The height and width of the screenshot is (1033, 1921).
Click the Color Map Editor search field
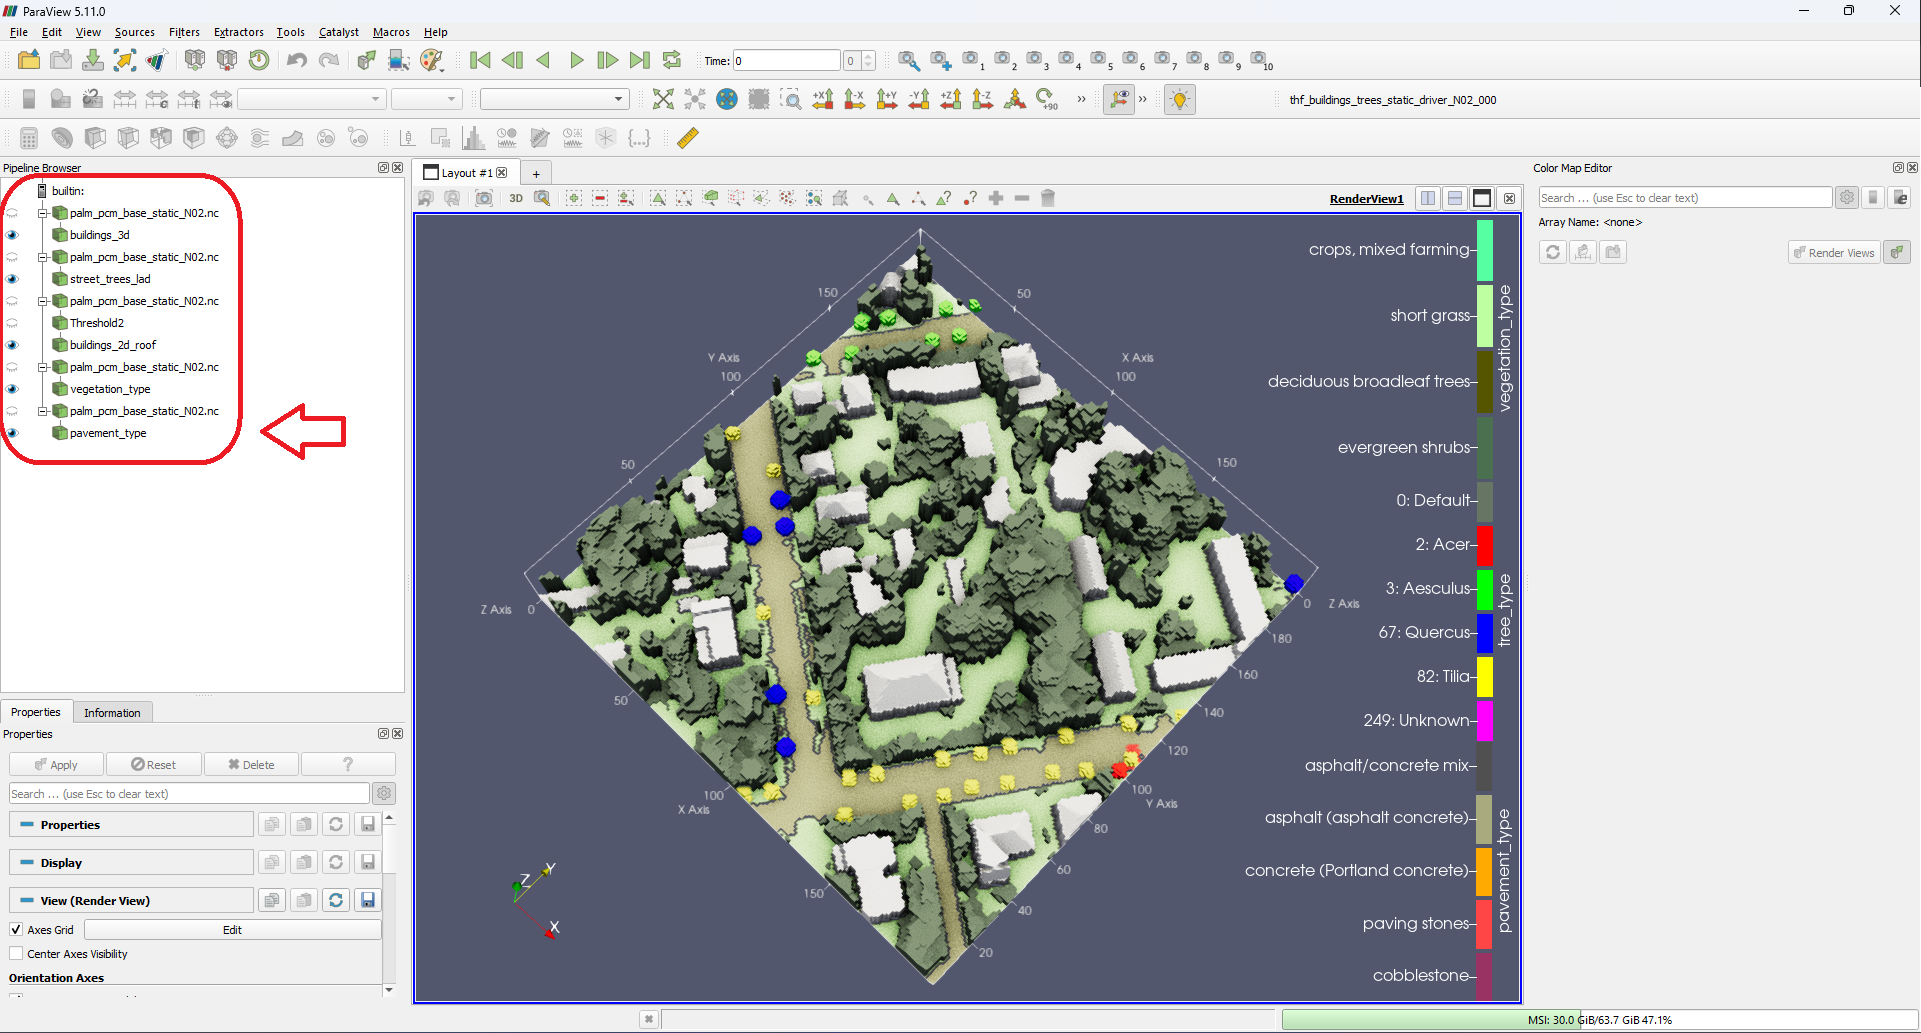coord(1685,198)
